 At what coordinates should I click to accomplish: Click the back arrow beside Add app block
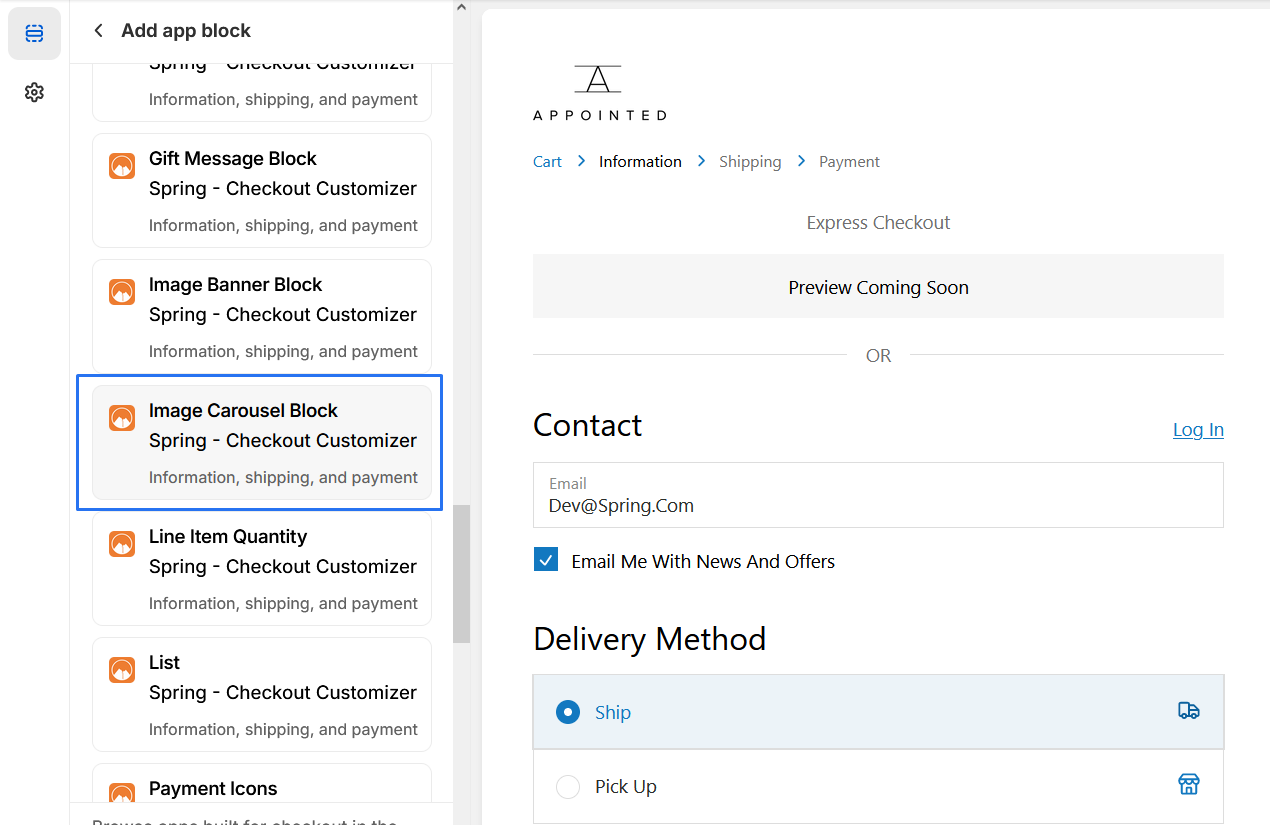[x=98, y=31]
